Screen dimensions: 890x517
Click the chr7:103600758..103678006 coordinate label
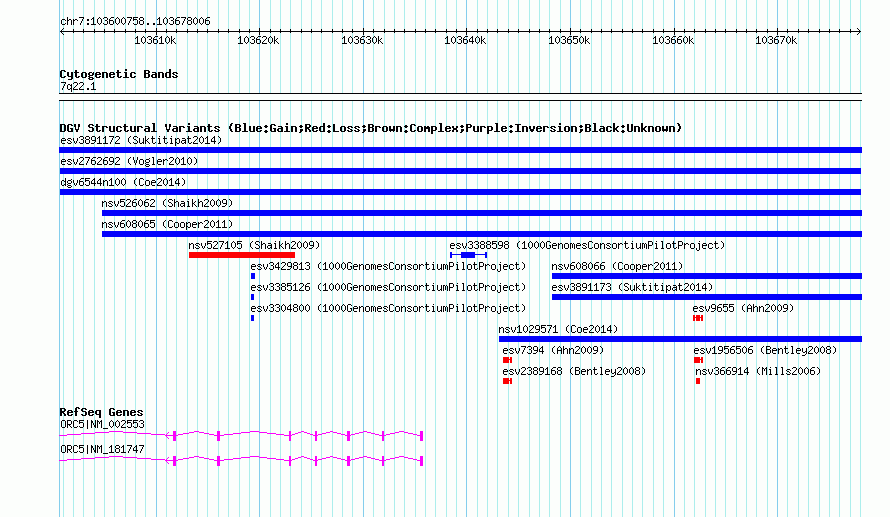135,22
